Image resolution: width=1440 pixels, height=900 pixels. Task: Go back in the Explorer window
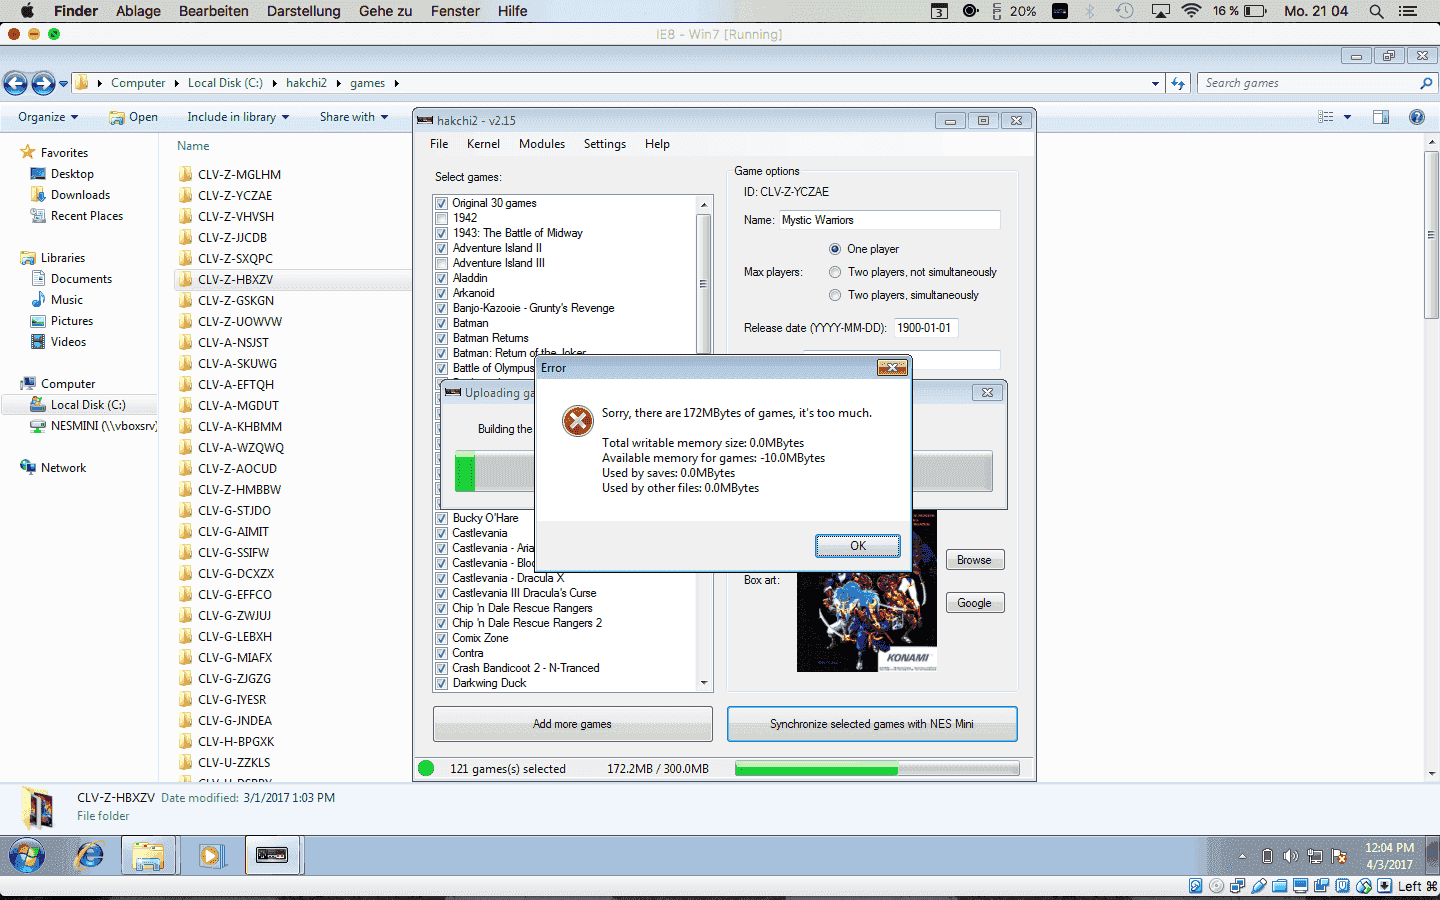pos(15,83)
